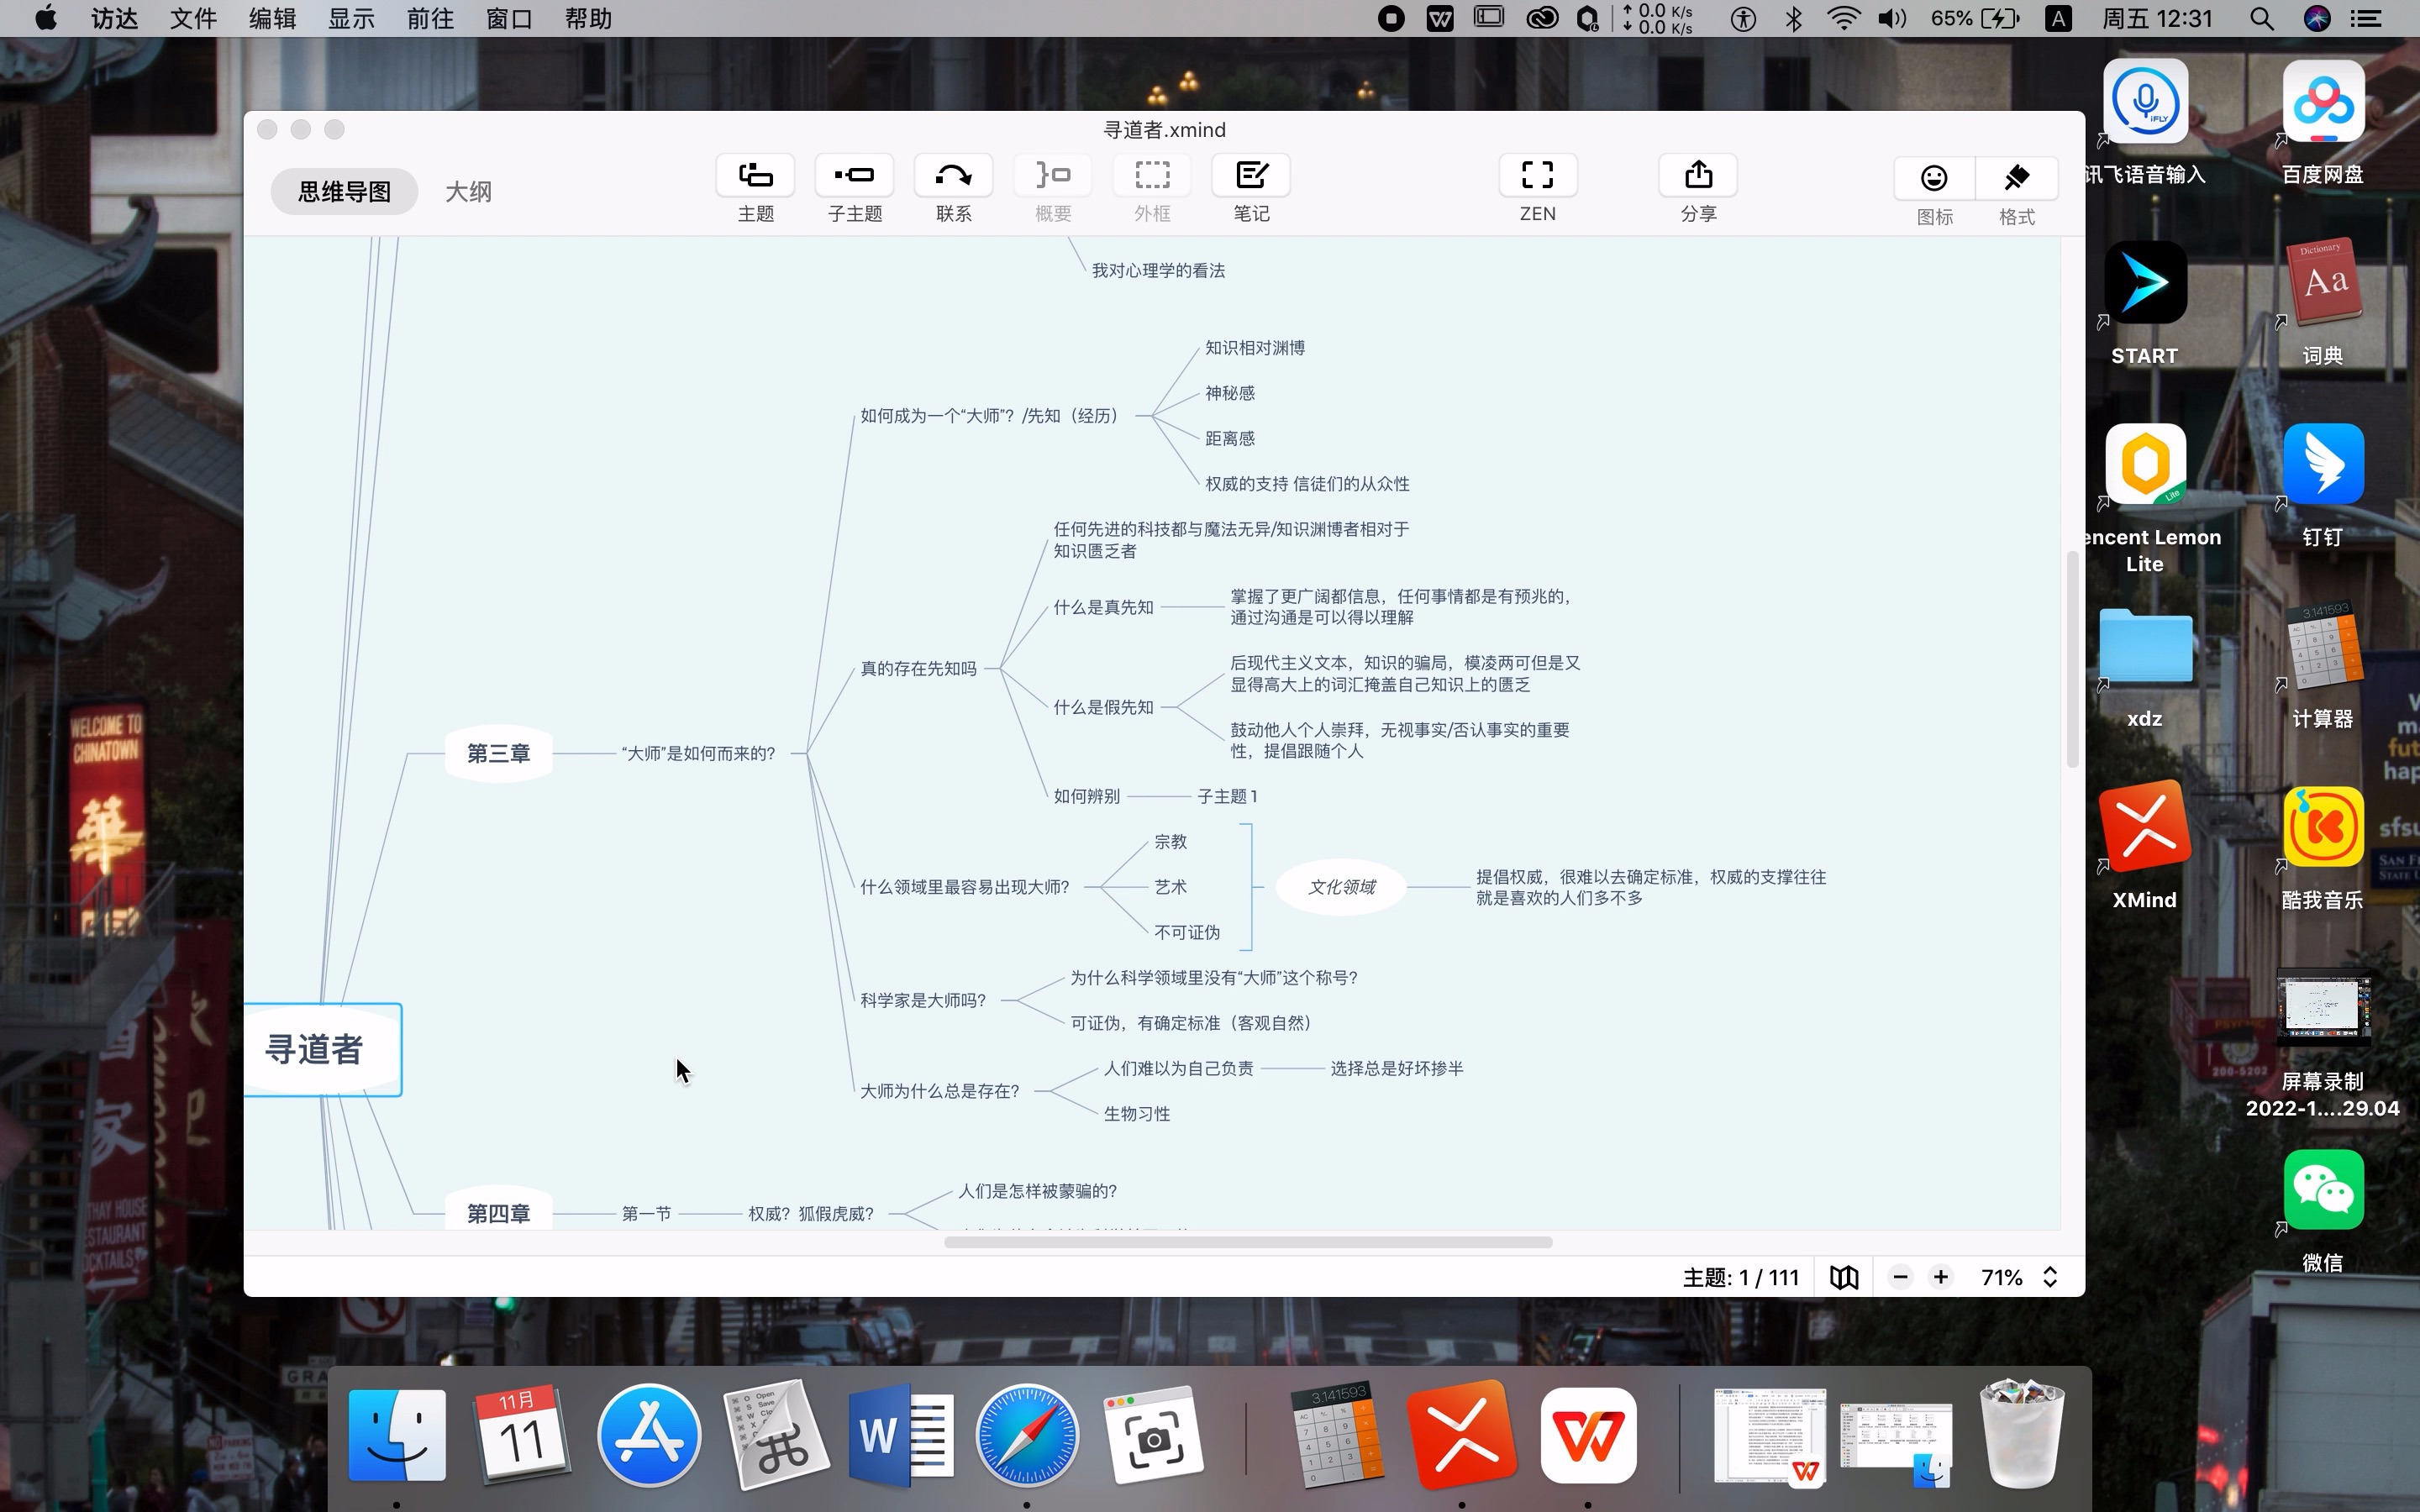This screenshot has height=1512, width=2420.
Task: Switch to 大纲 outline view
Action: (x=468, y=192)
